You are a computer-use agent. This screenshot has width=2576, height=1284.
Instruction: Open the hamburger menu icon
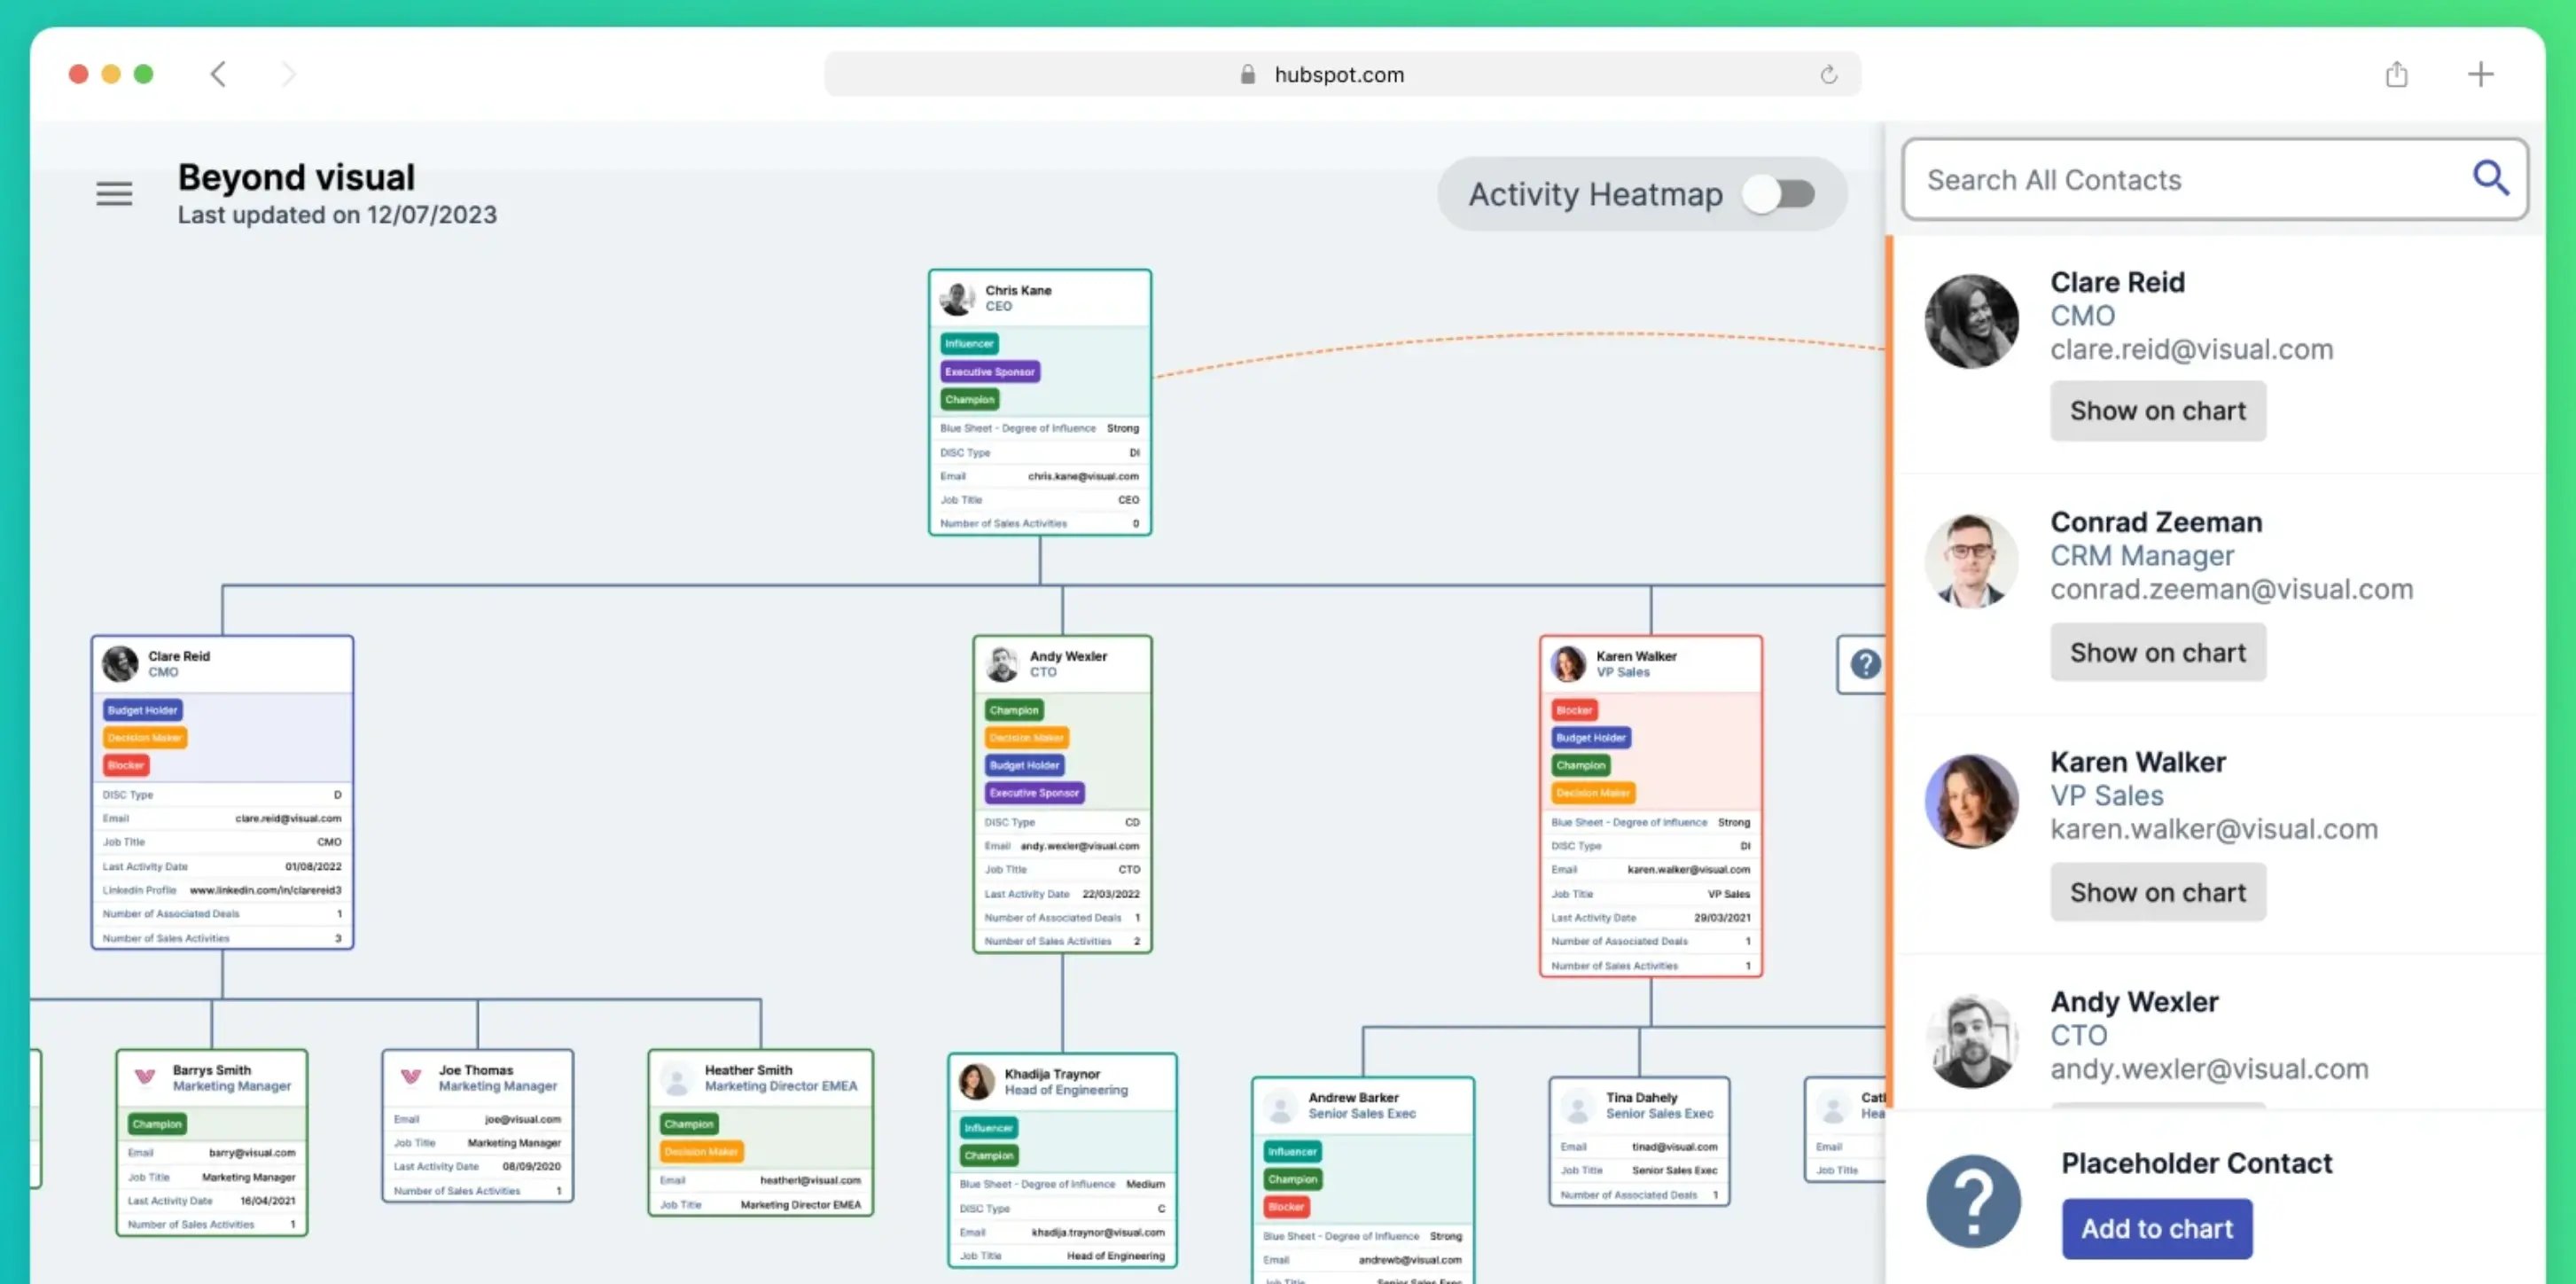pyautogui.click(x=114, y=193)
